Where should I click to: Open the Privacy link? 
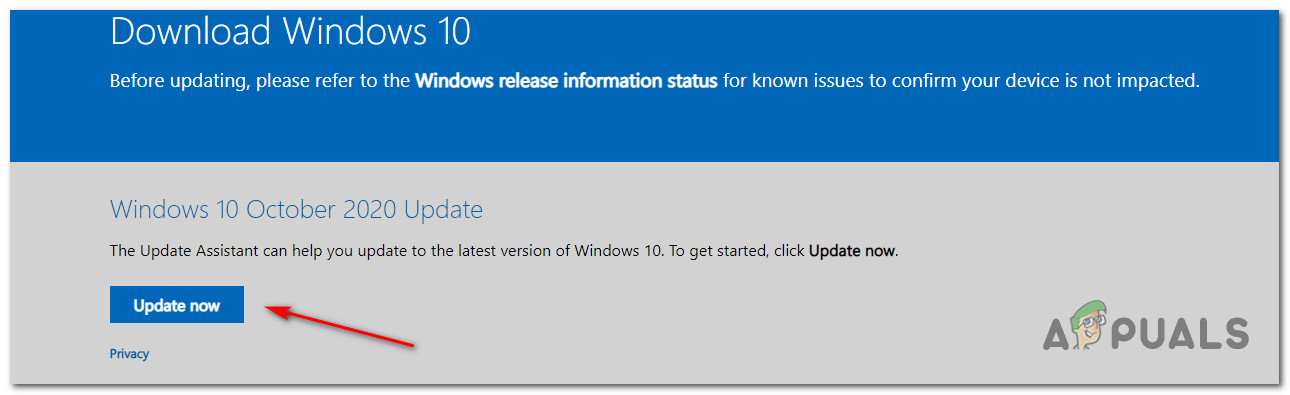pyautogui.click(x=129, y=354)
